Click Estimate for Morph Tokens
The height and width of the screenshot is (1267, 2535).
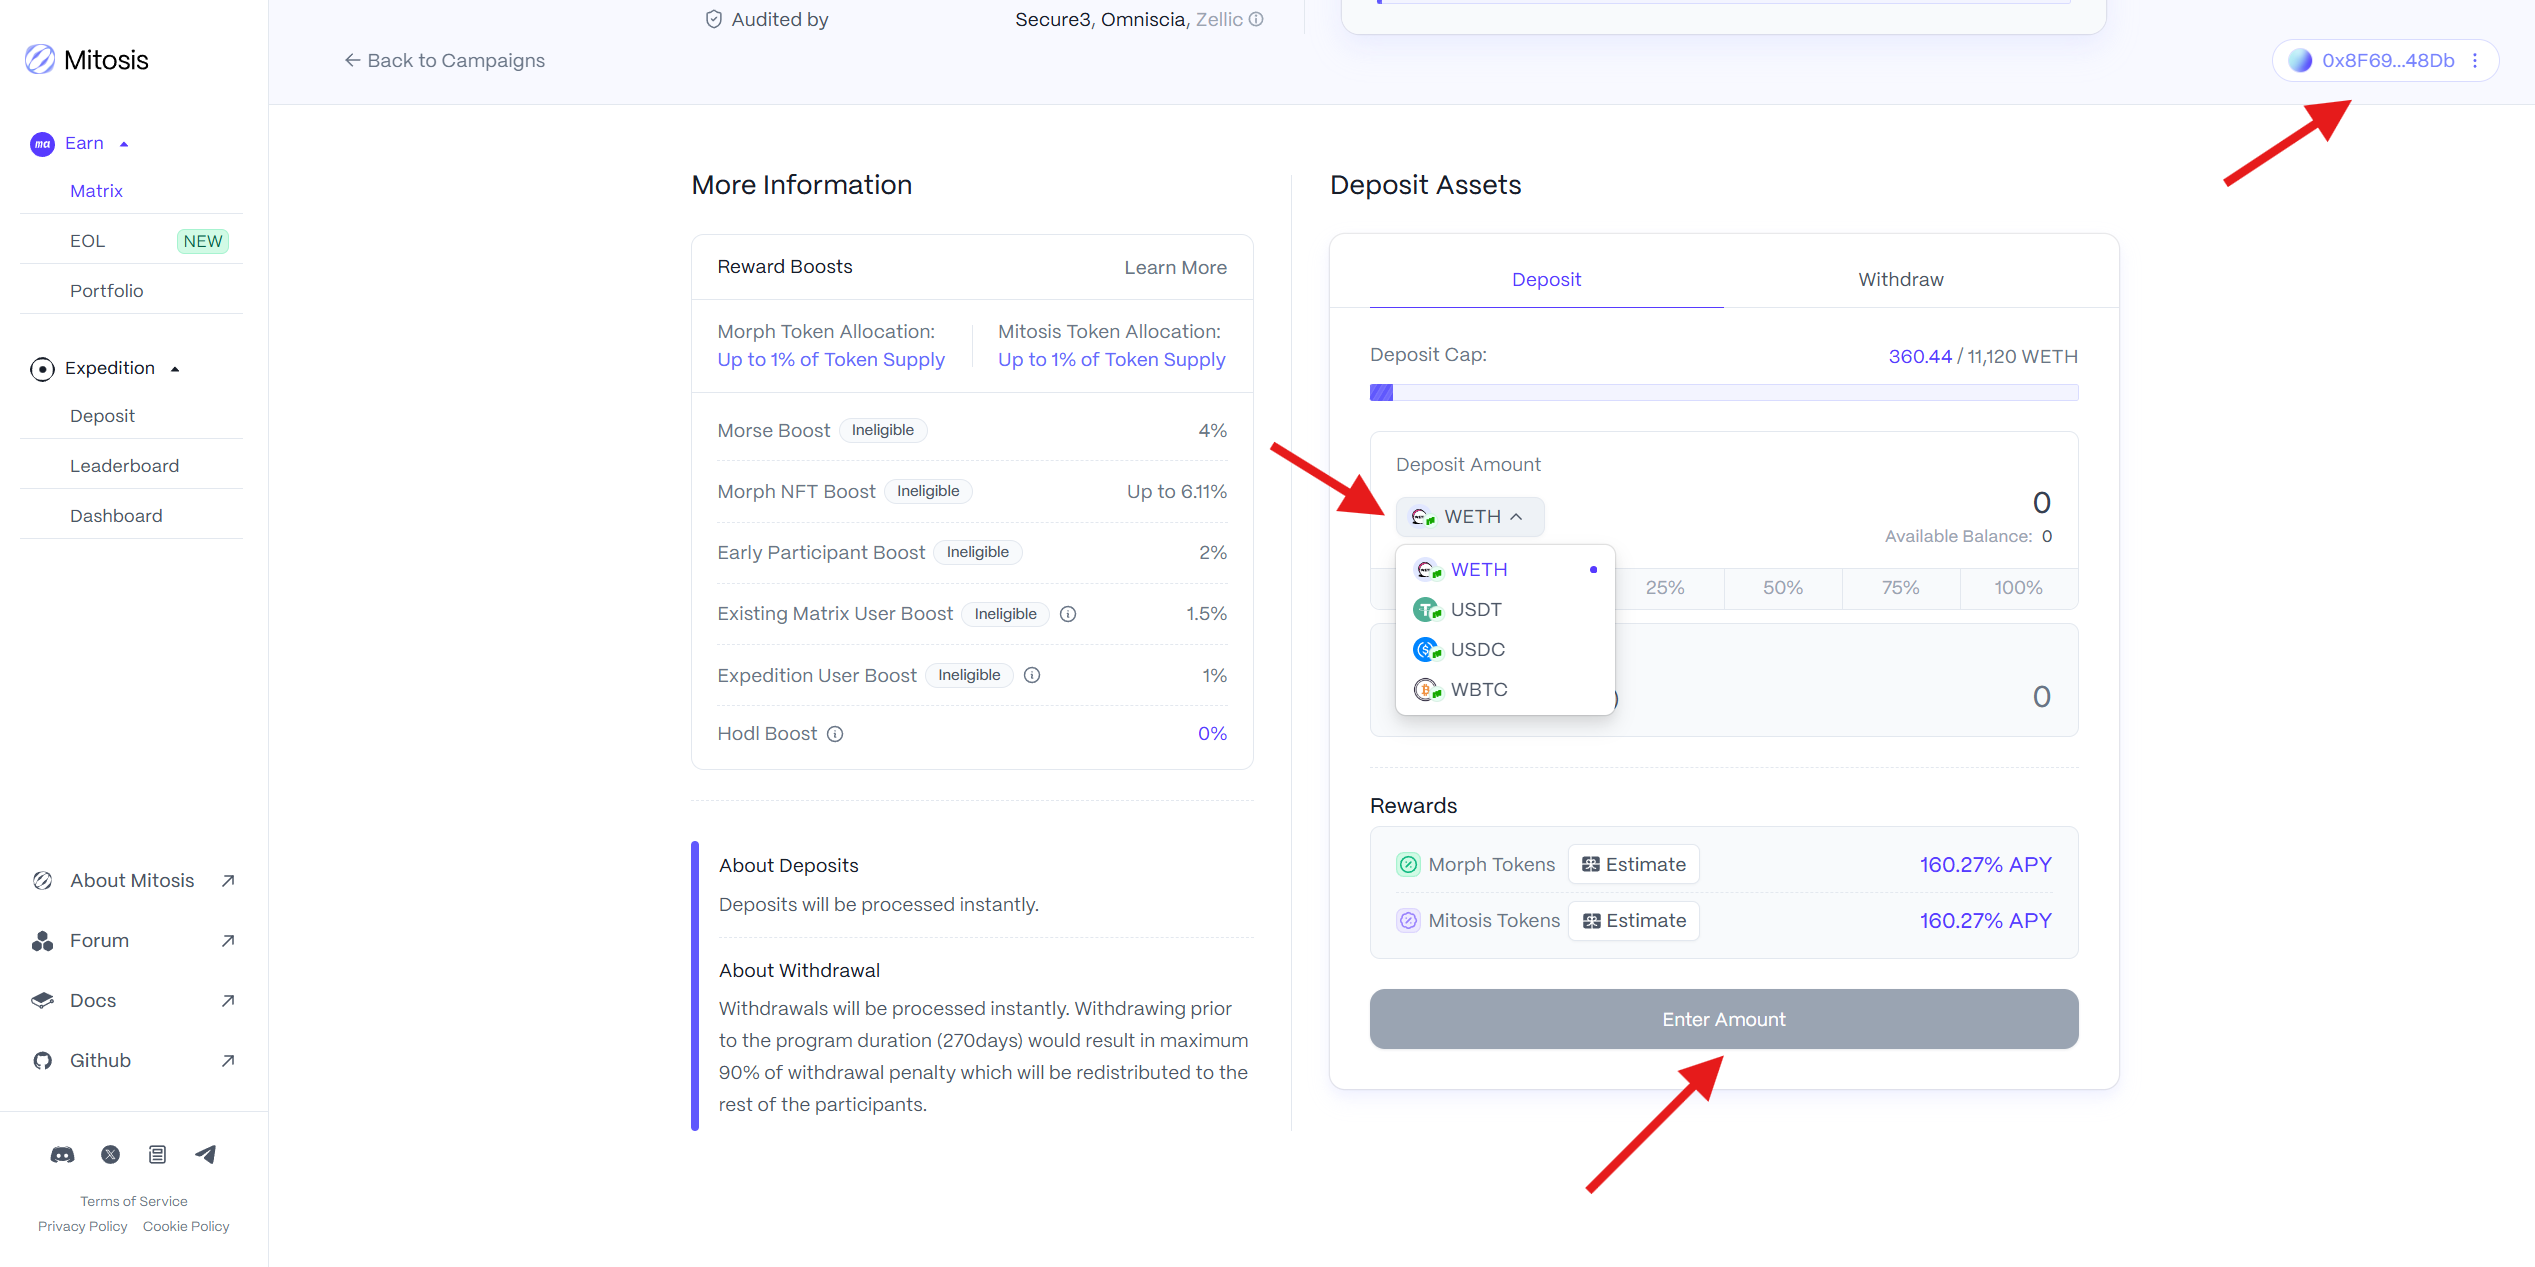[x=1634, y=865]
